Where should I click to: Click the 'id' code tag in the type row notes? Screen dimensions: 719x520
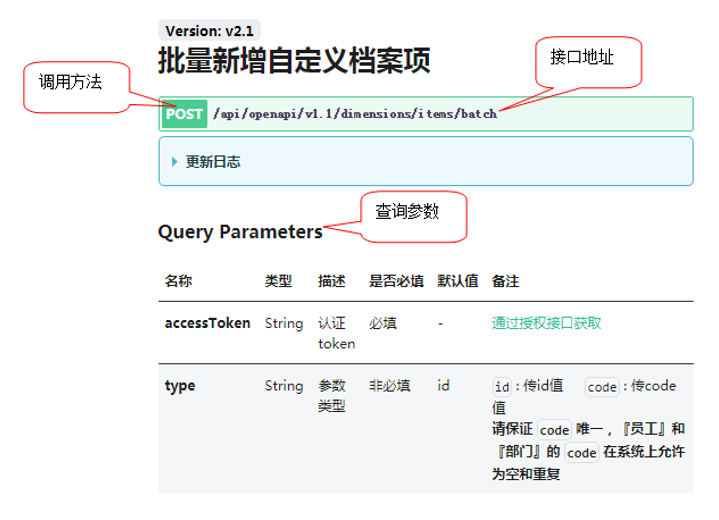(x=502, y=386)
